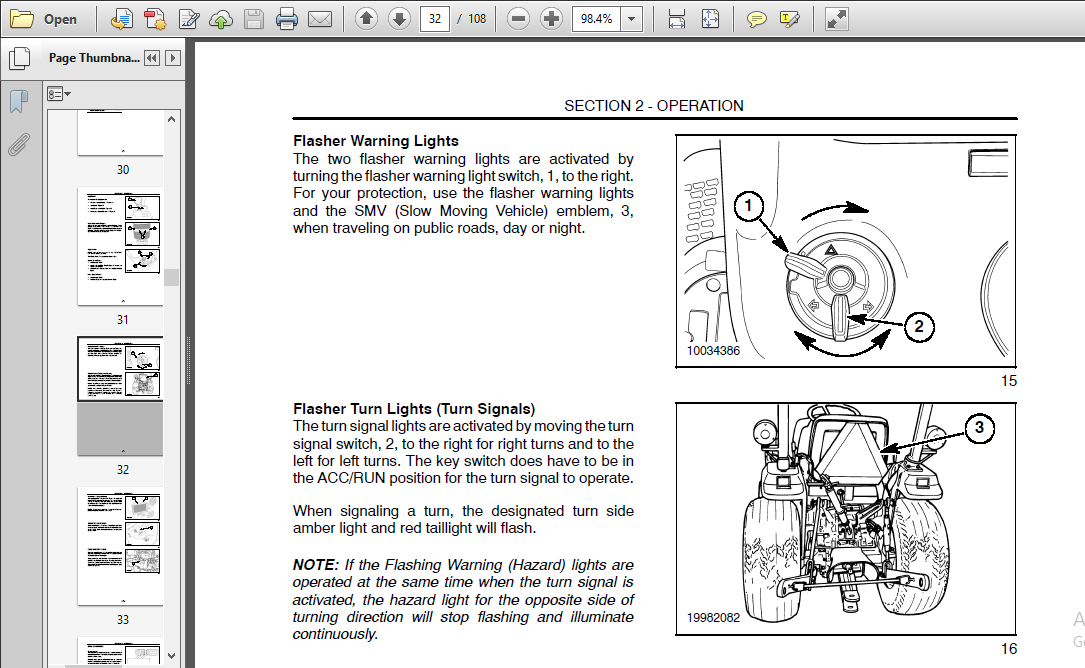The image size is (1085, 668).
Task: Click the 'Flasher Turn Lights (Turn Signals)' heading
Action: [x=414, y=409]
